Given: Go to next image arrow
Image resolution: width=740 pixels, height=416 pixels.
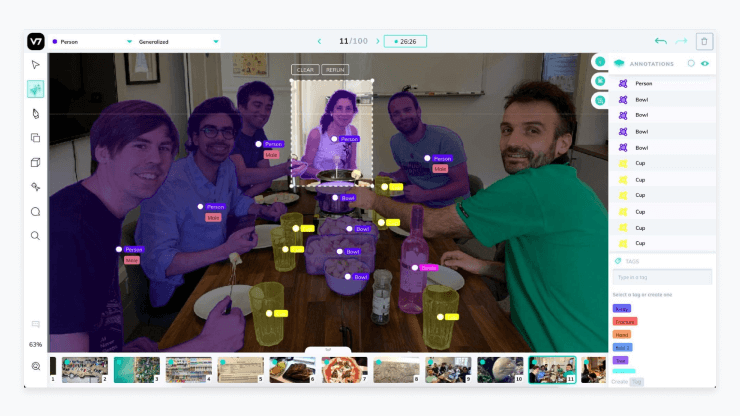Looking at the screenshot, I should coord(378,42).
